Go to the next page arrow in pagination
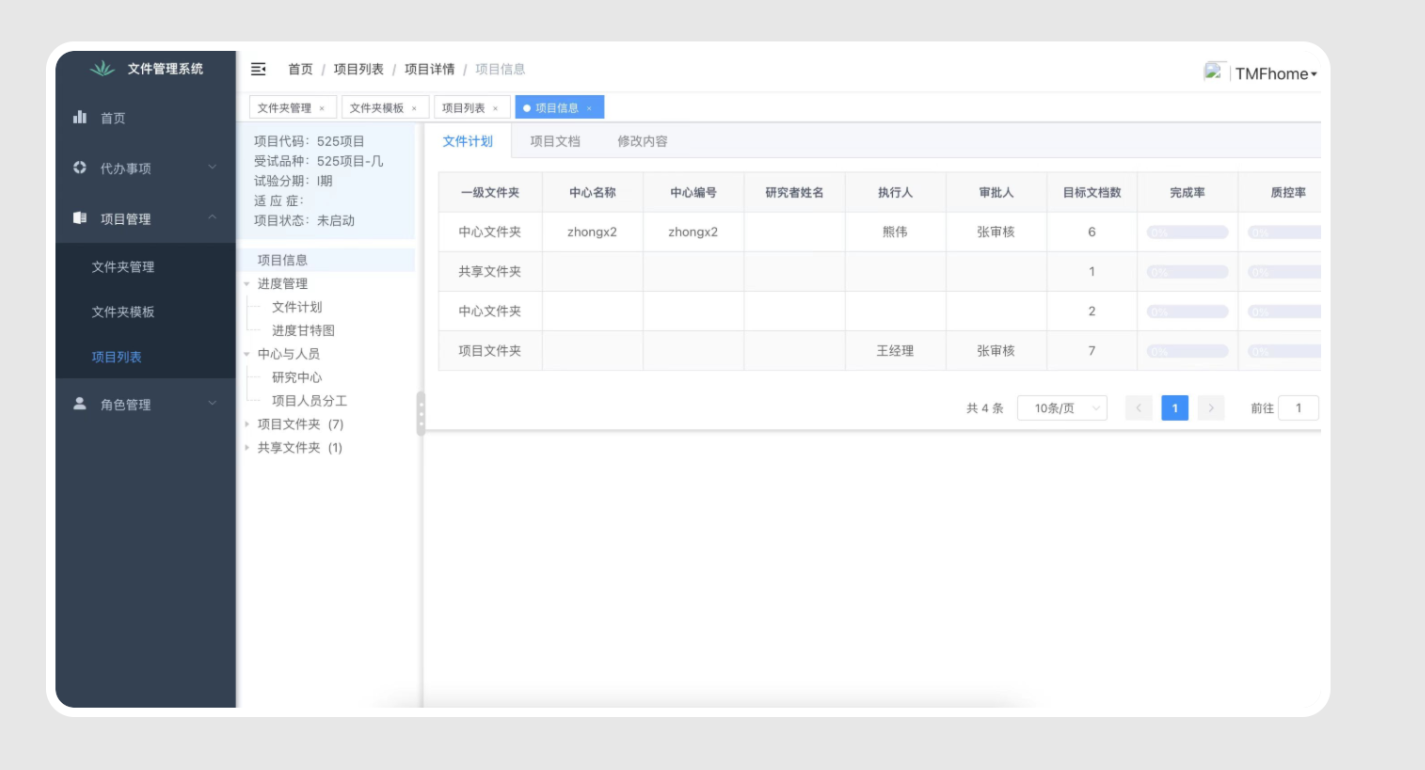This screenshot has width=1425, height=770. tap(1211, 408)
